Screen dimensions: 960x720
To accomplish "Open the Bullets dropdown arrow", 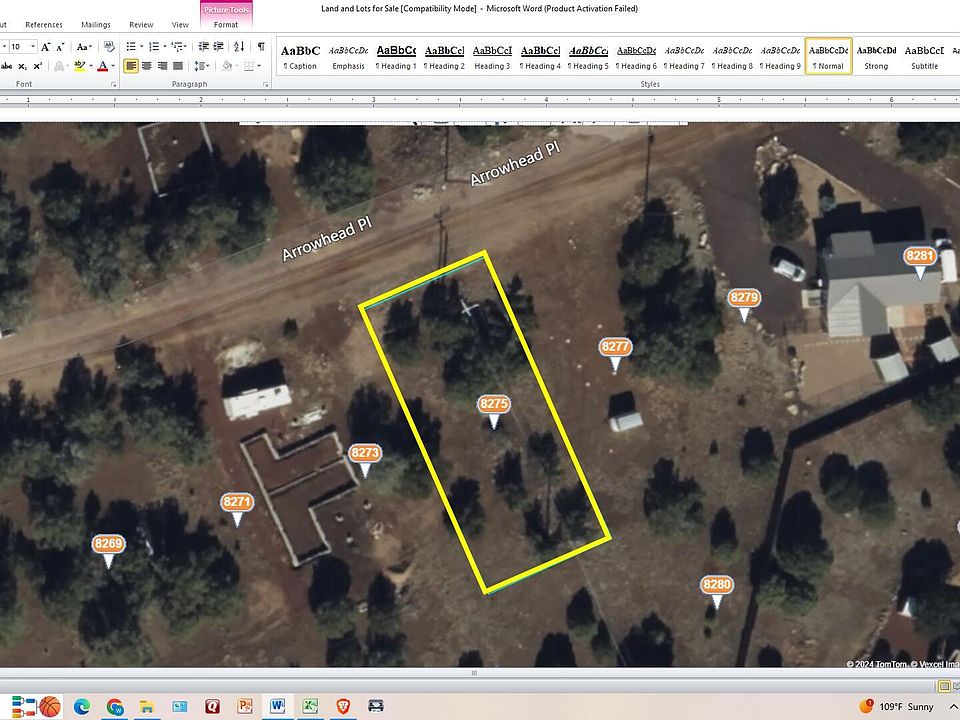I will click(141, 47).
